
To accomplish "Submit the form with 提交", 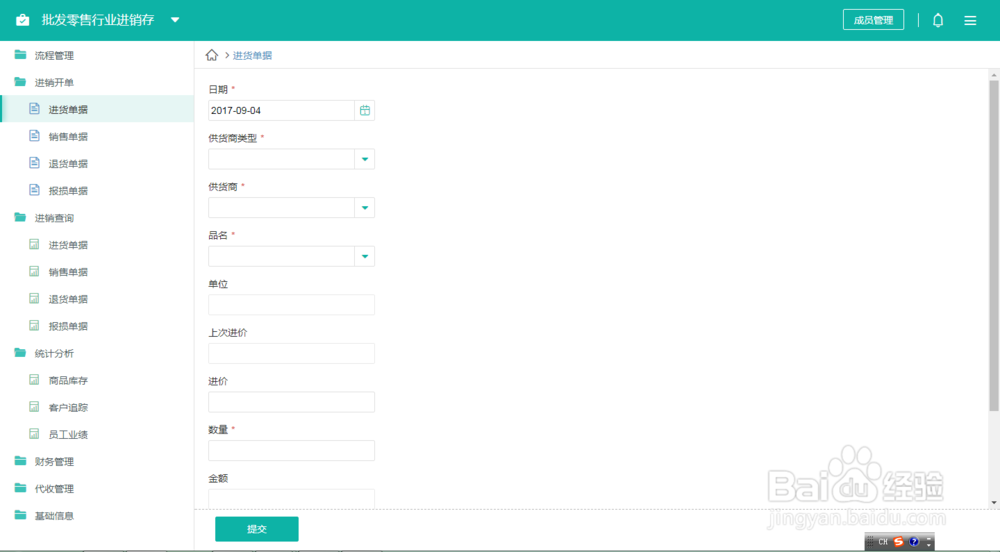I will point(256,529).
